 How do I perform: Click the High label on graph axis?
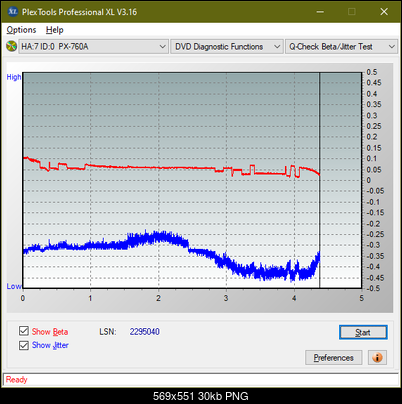pos(14,77)
